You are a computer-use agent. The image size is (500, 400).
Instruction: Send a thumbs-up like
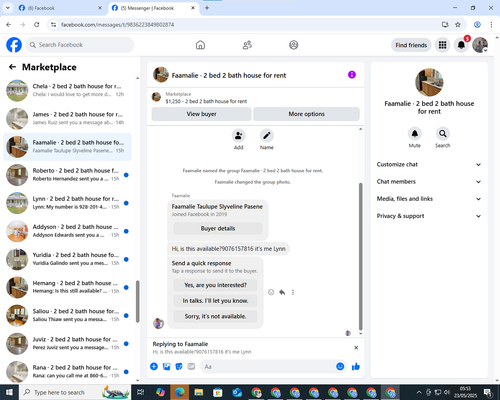pos(356,367)
